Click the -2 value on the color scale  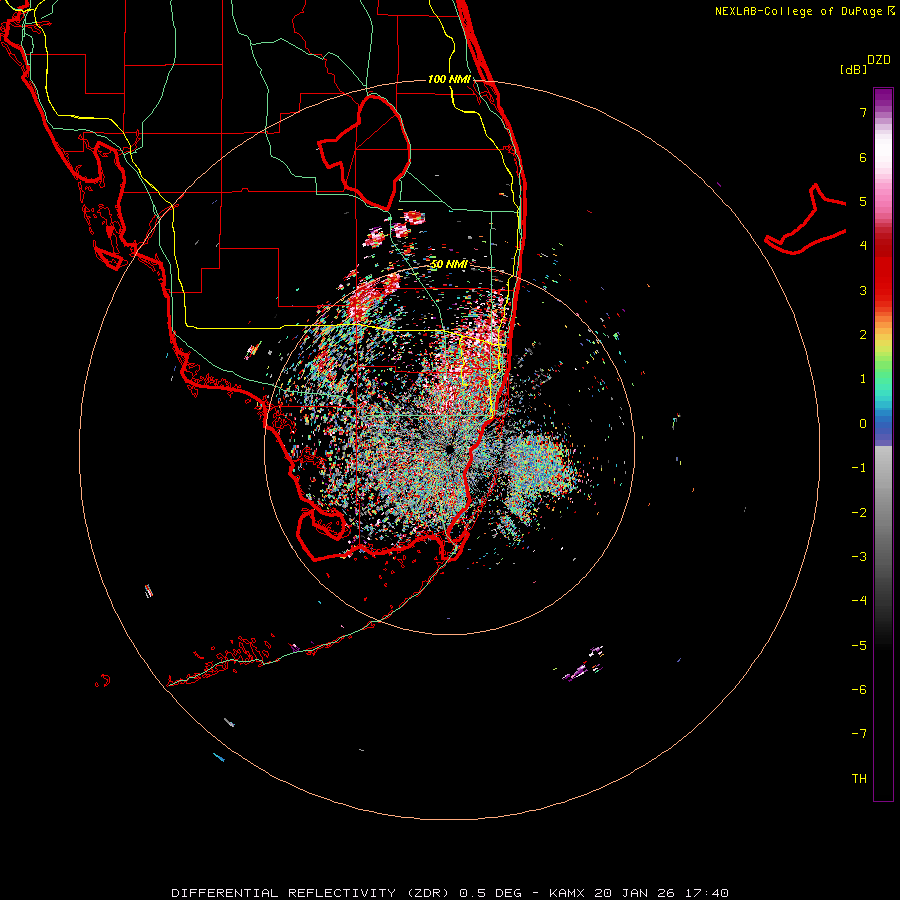pyautogui.click(x=859, y=512)
